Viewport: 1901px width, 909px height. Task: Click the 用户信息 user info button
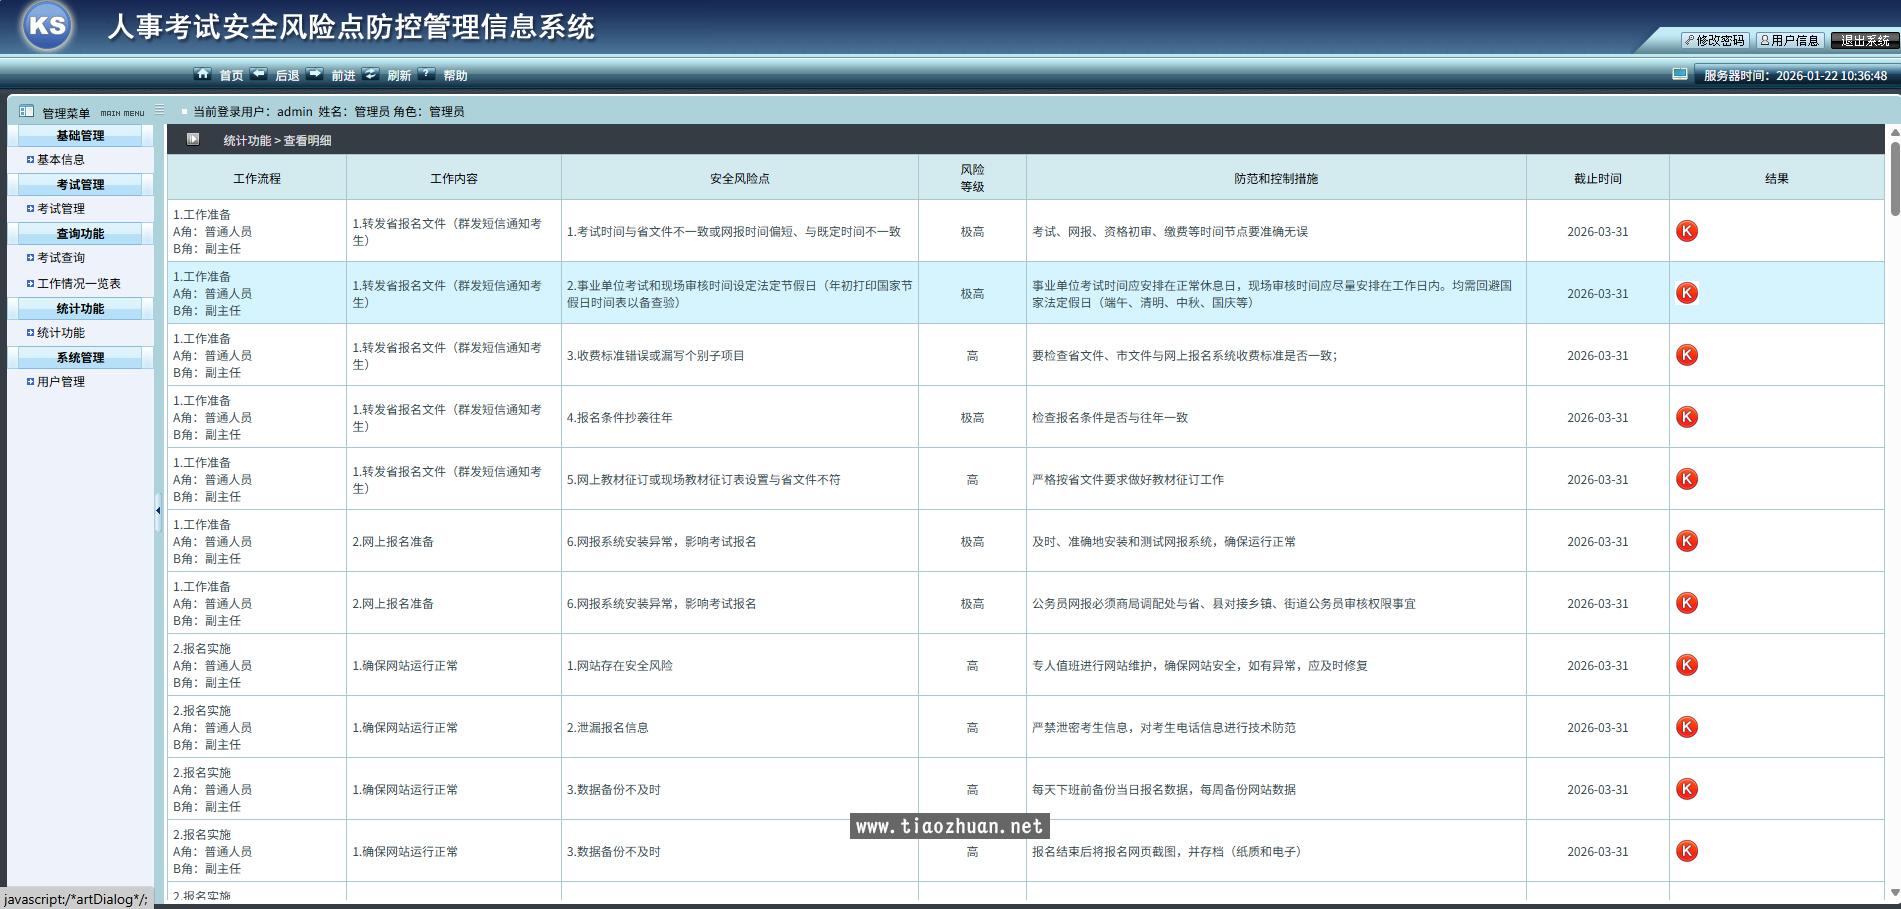coord(1790,40)
